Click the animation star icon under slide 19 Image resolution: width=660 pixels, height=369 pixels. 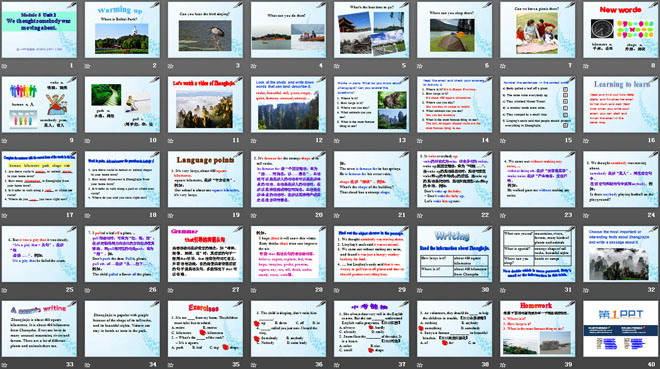(x=170, y=215)
